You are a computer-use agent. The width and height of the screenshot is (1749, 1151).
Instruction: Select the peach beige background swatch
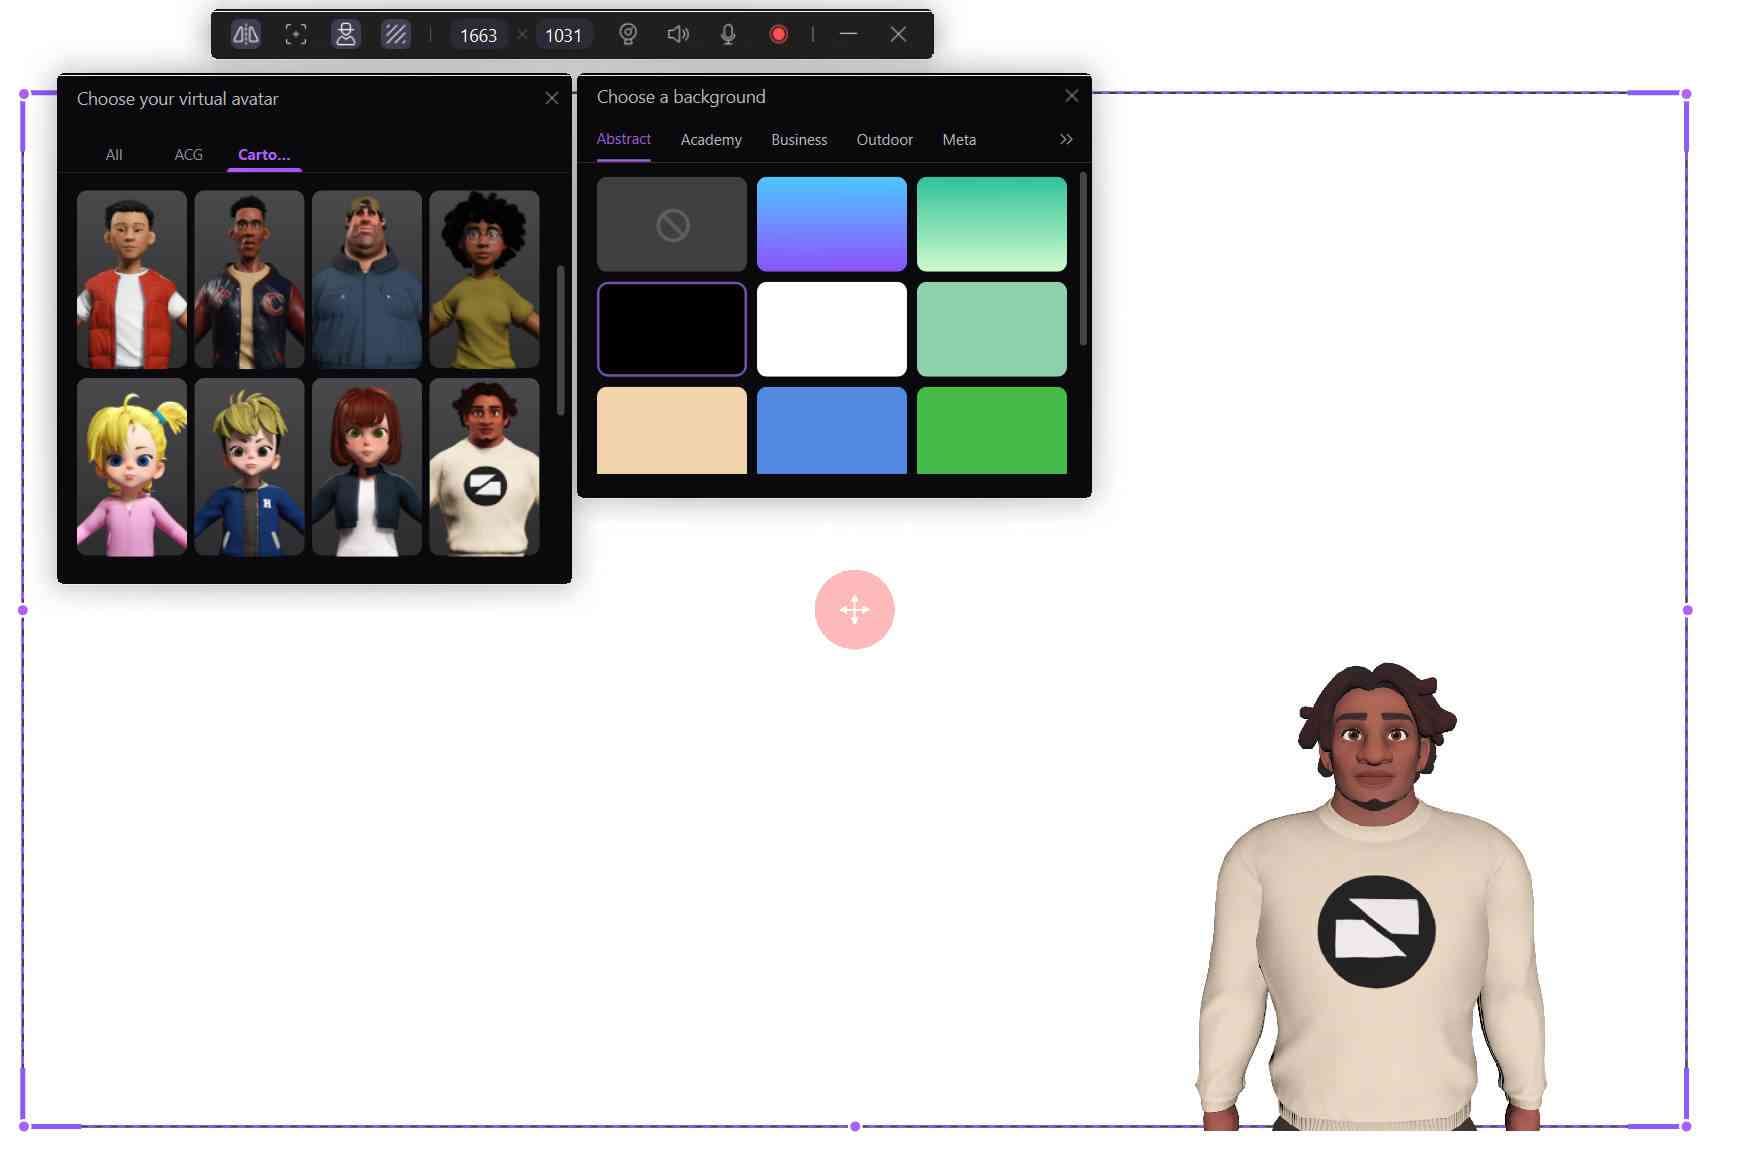[x=672, y=431]
